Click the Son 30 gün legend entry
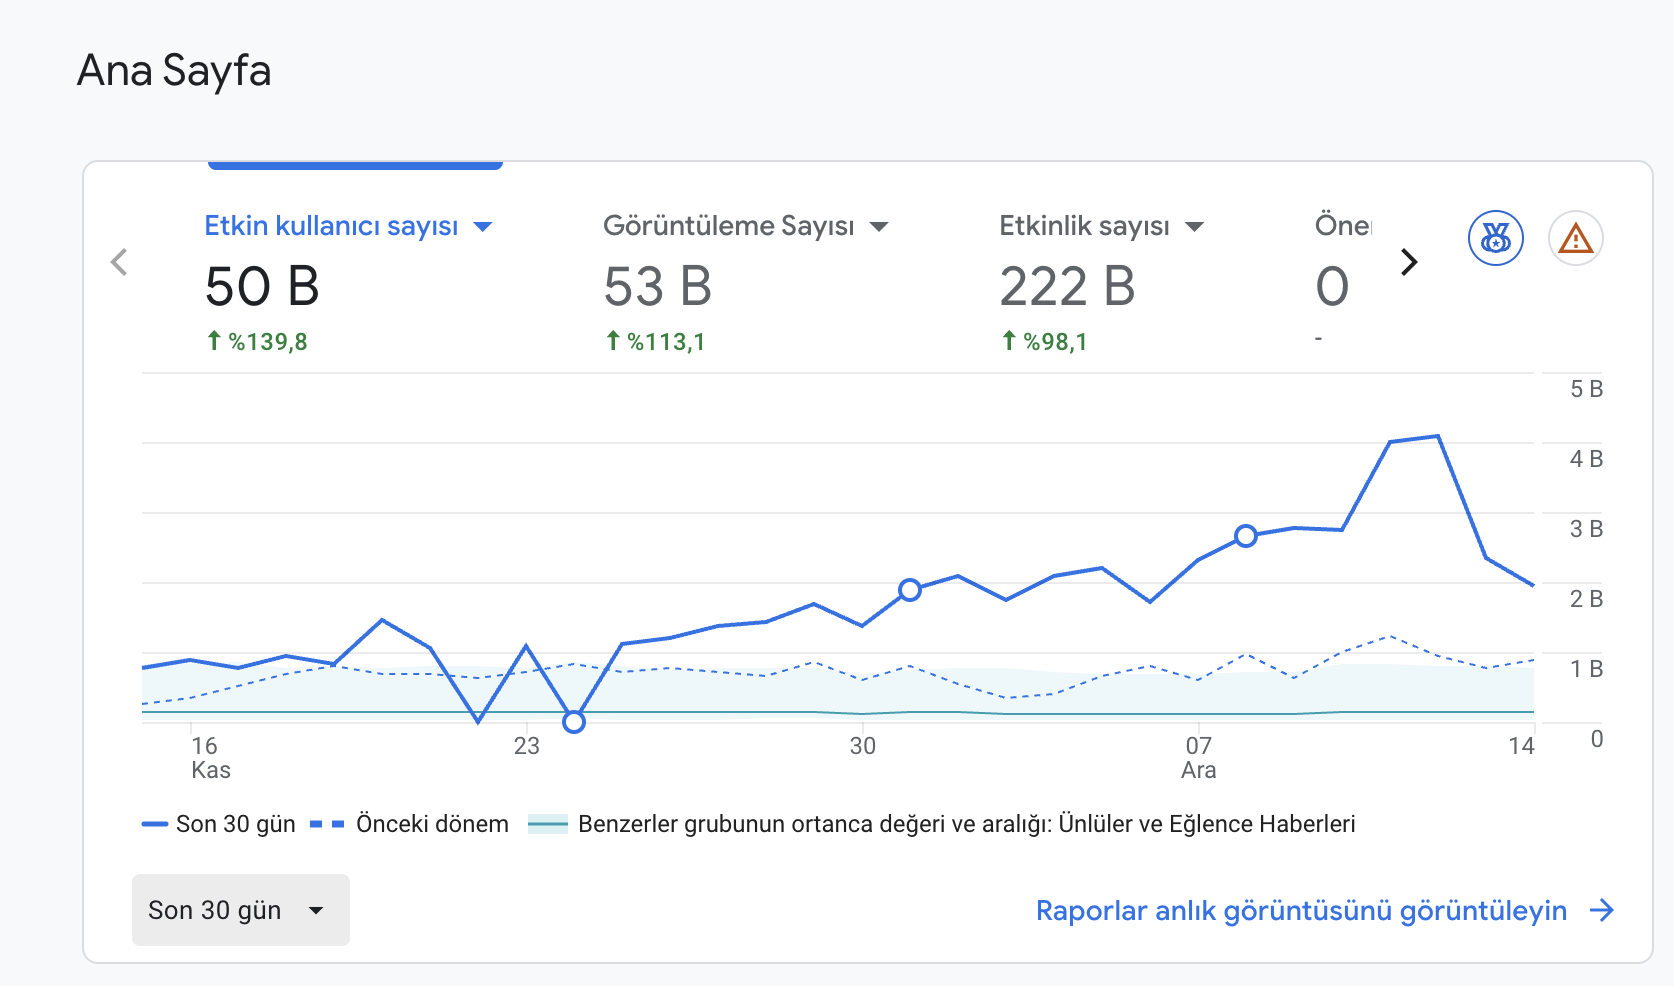This screenshot has height=986, width=1674. click(x=219, y=824)
